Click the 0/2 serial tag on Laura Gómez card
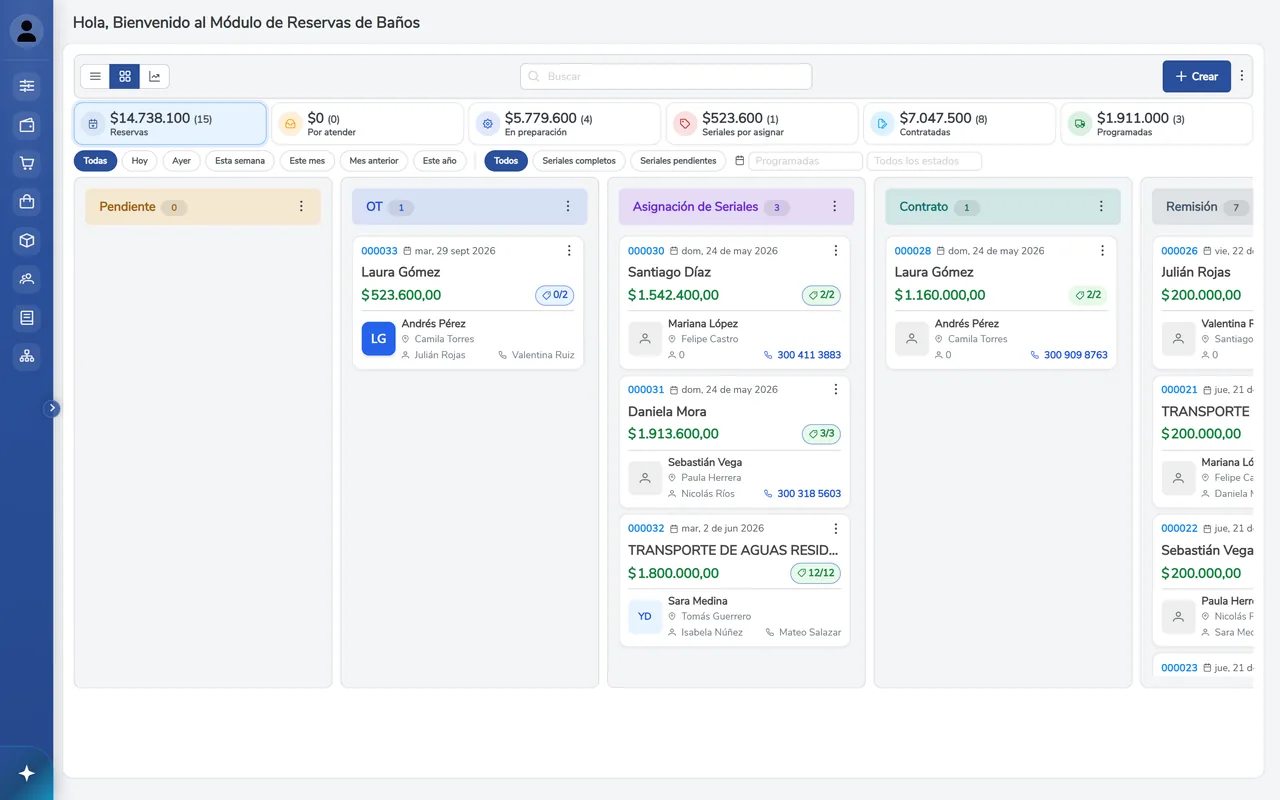This screenshot has height=800, width=1280. click(x=555, y=295)
